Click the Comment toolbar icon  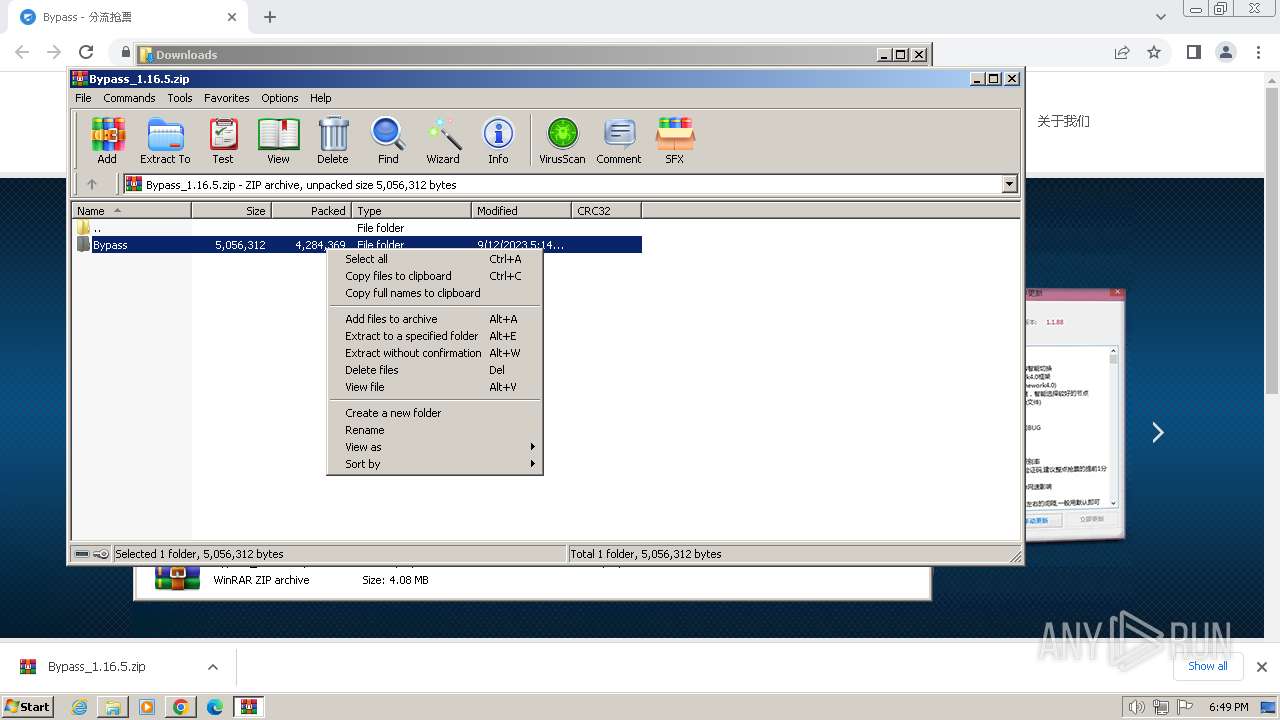619,140
